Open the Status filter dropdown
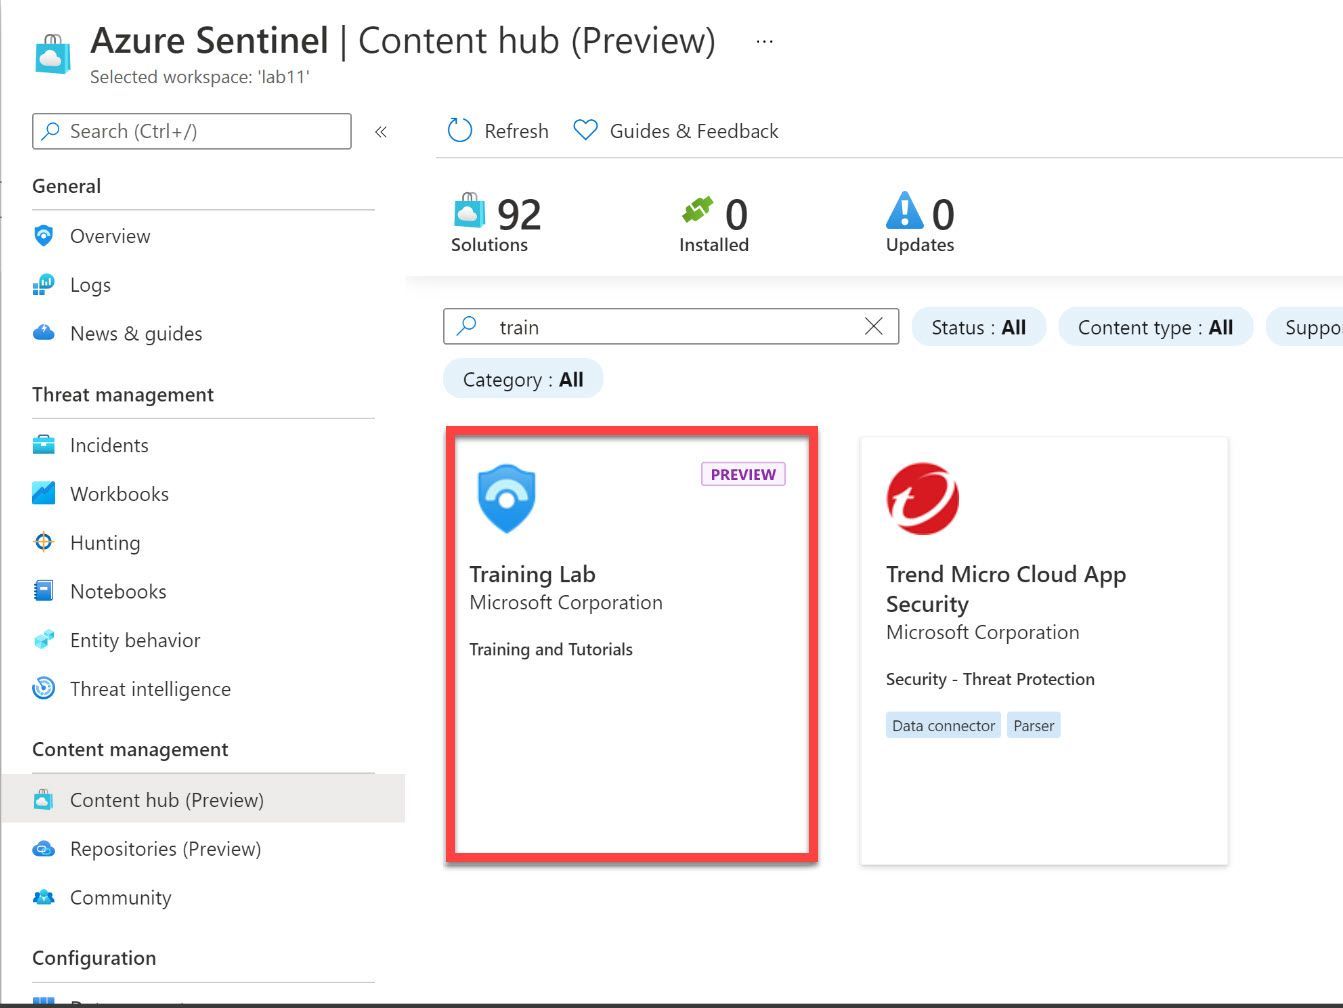The image size is (1343, 1008). point(978,327)
